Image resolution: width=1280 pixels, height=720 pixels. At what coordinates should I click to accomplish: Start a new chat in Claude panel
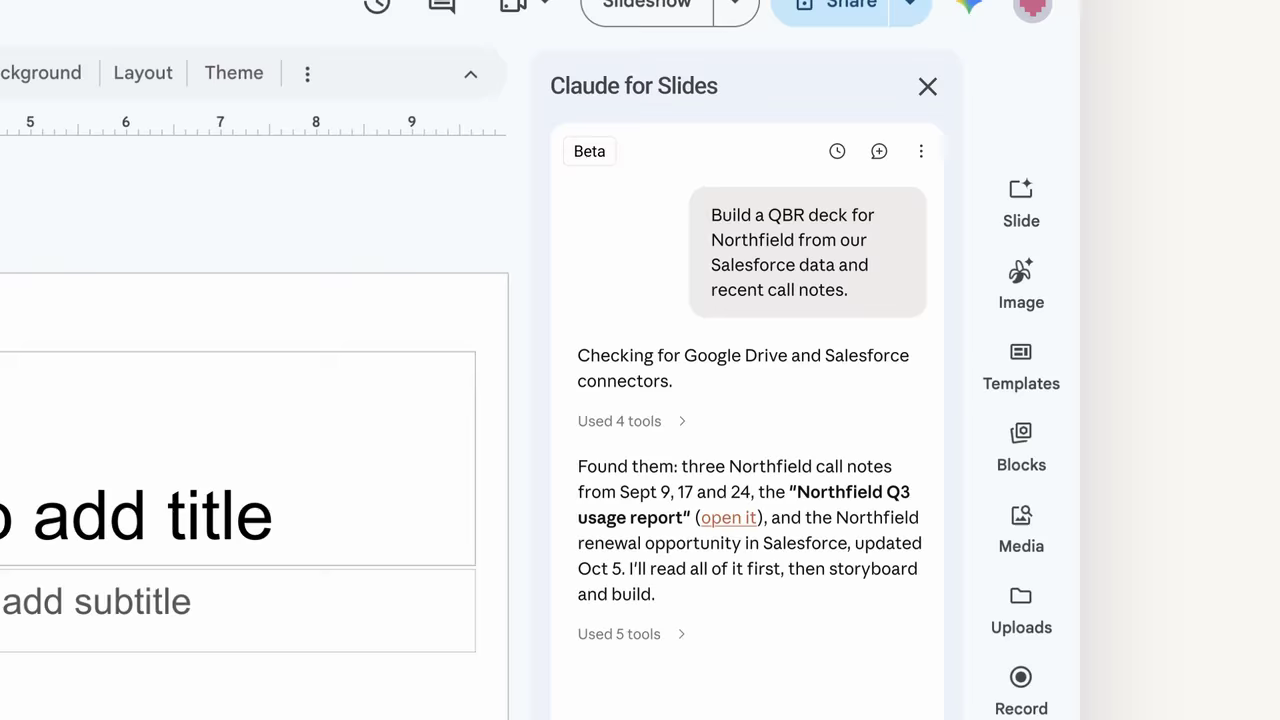click(x=879, y=151)
